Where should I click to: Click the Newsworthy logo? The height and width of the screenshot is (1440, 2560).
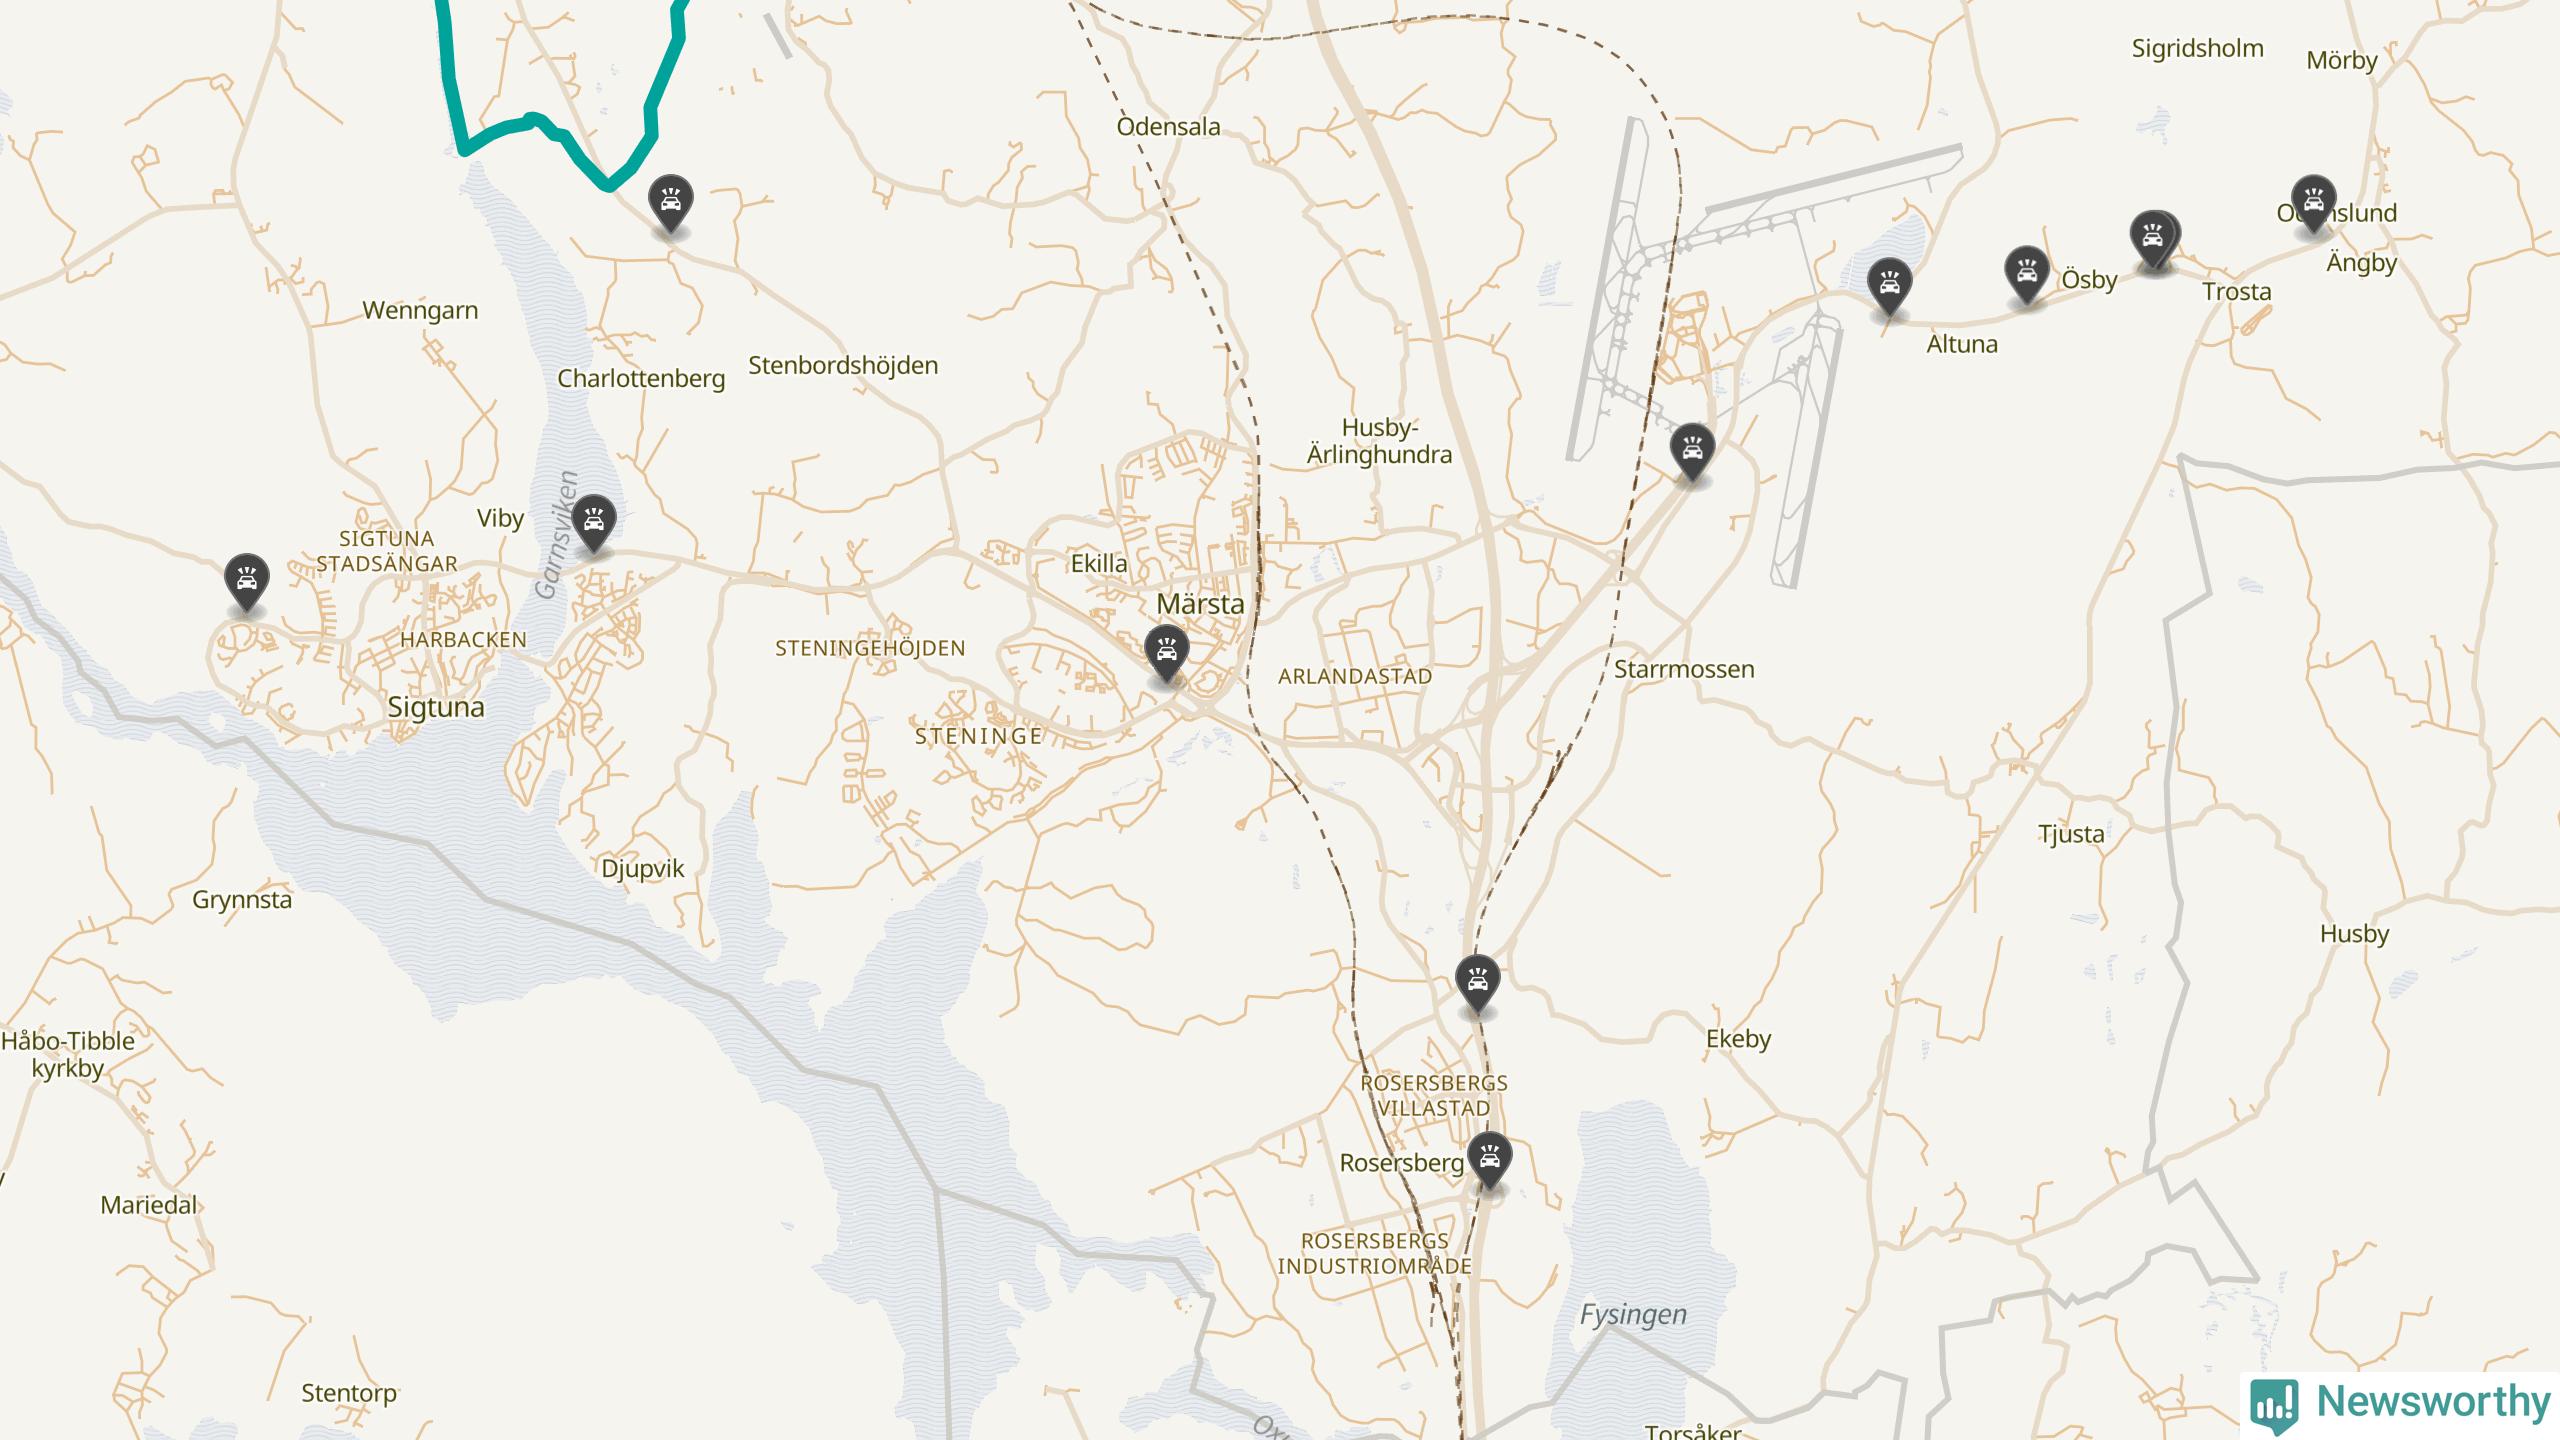pyautogui.click(x=2401, y=1402)
